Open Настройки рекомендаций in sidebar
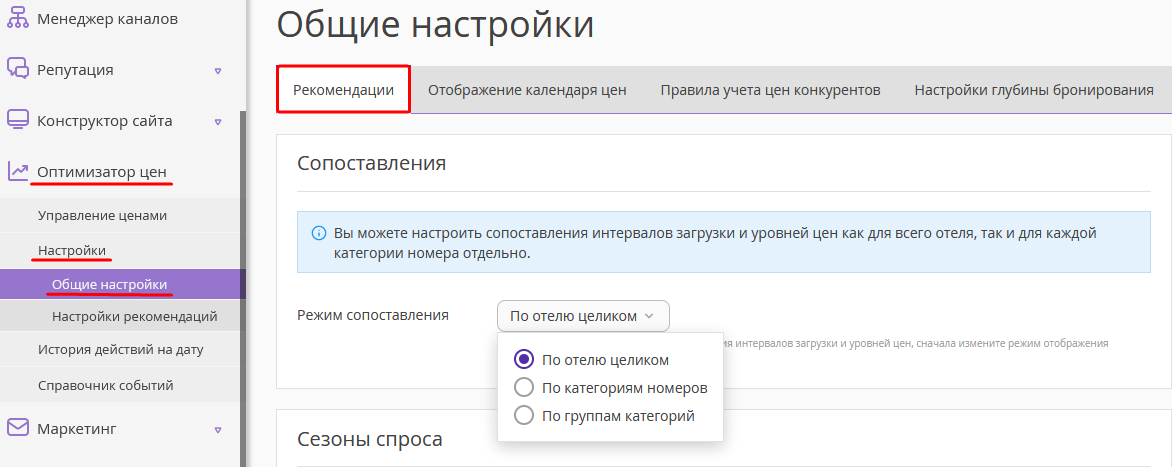The image size is (1172, 467). 120,316
